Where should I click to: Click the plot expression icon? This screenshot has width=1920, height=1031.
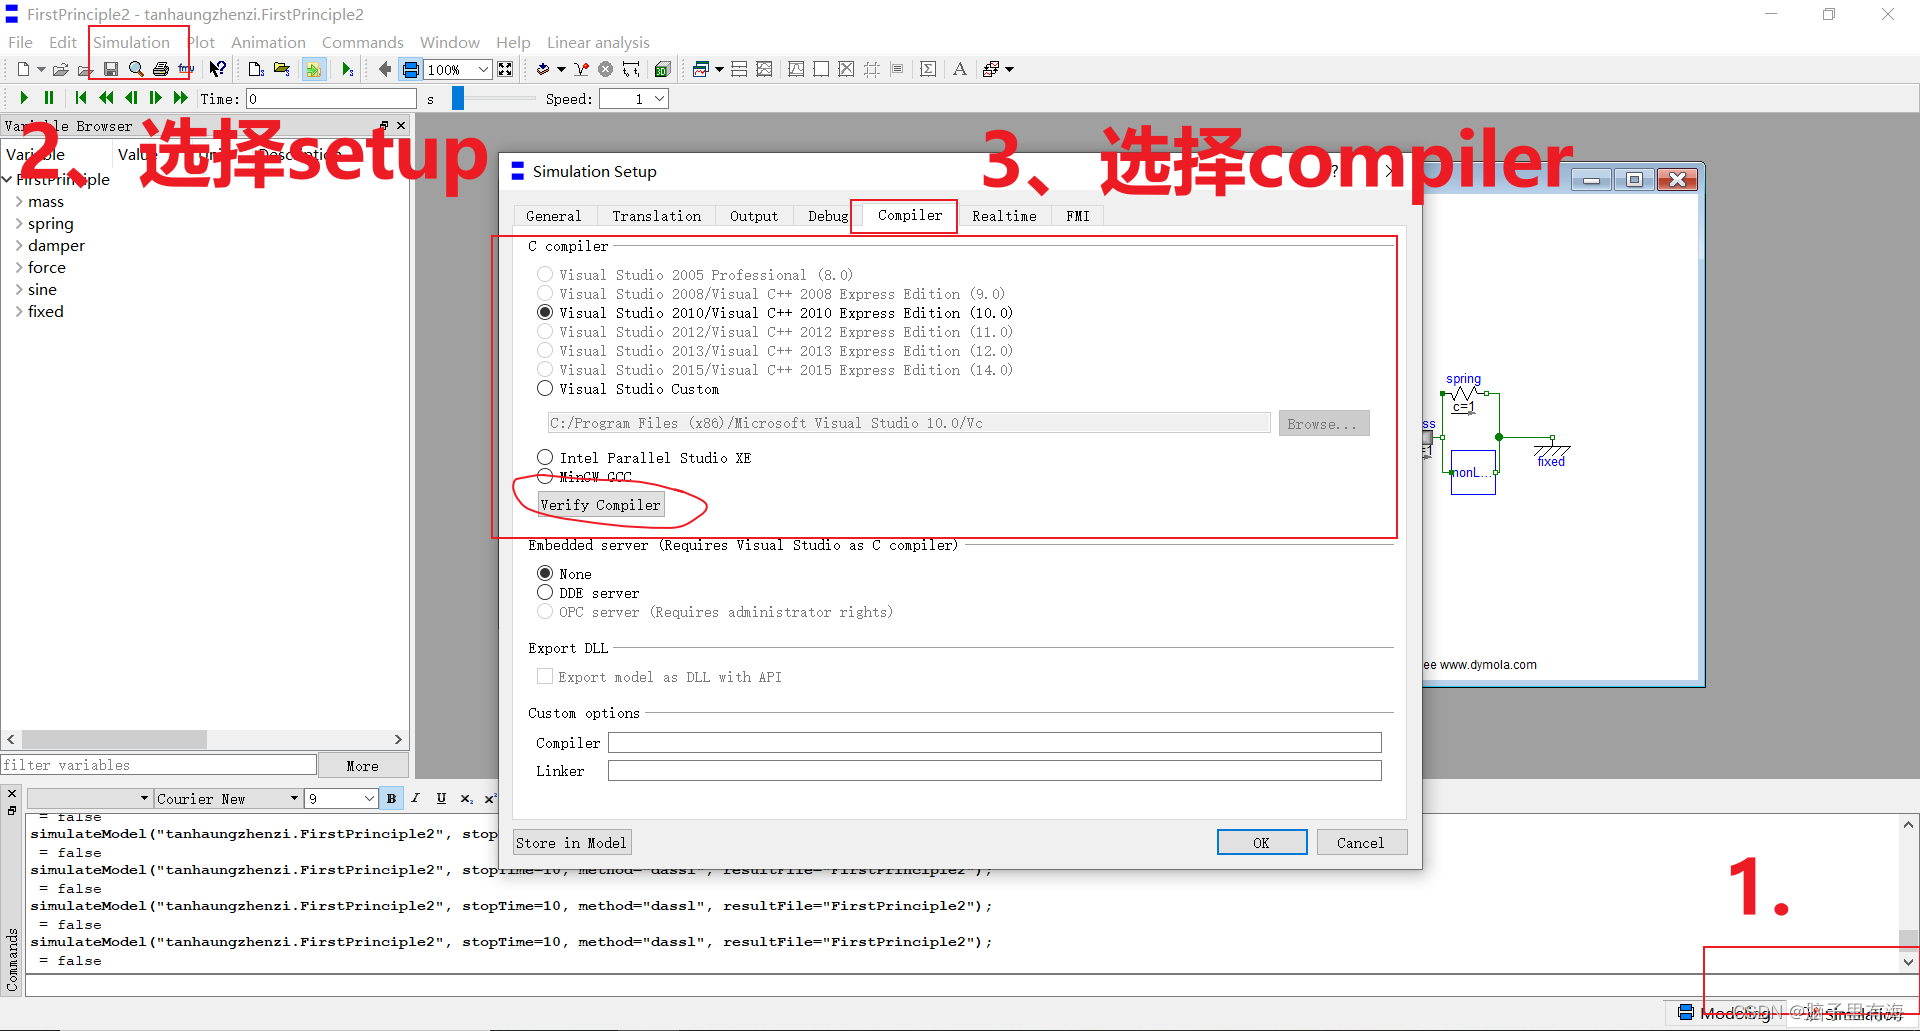pos(581,69)
